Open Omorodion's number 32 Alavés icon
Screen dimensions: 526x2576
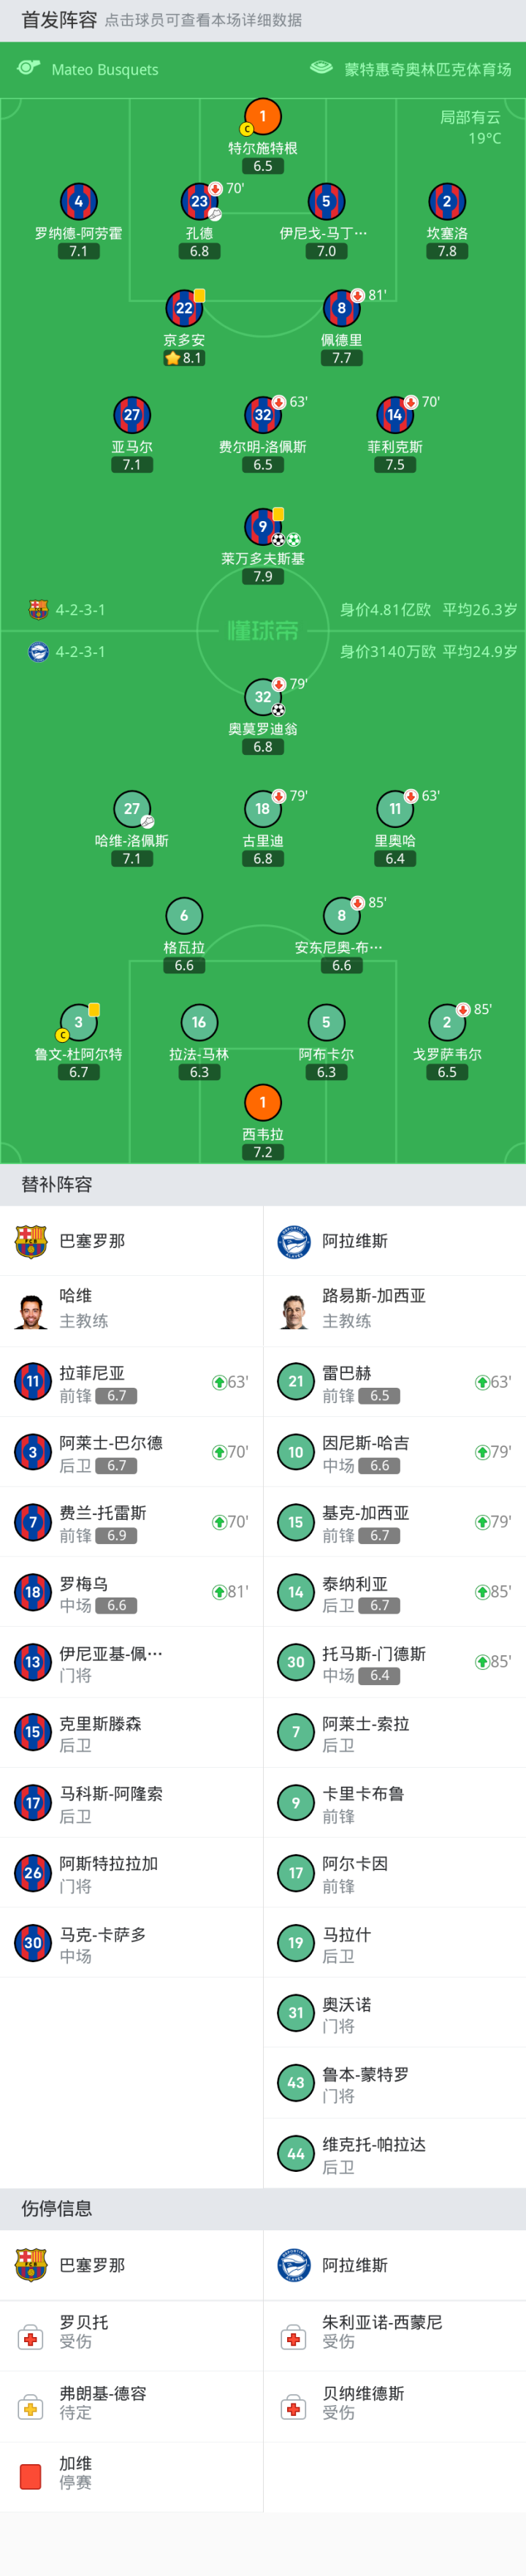pyautogui.click(x=263, y=697)
